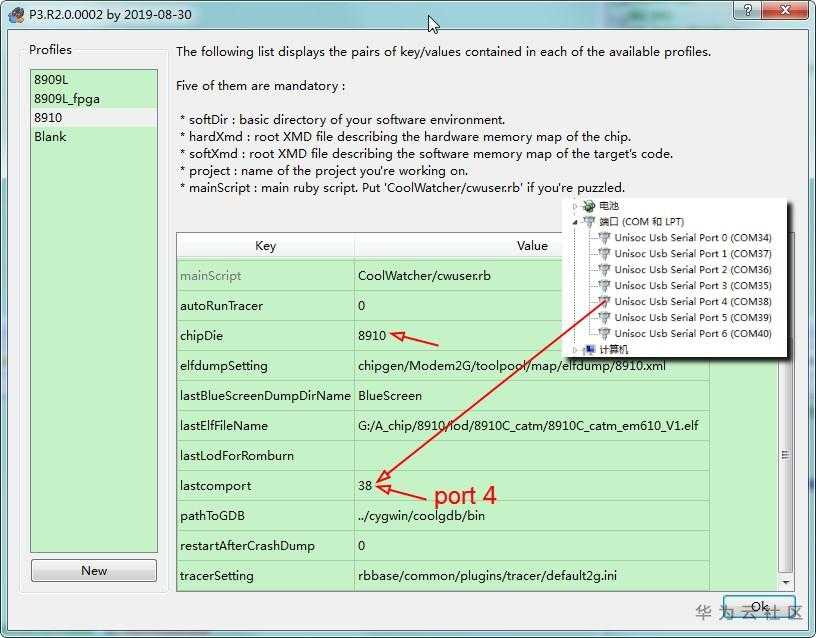Edit the lastcomport value 38
Viewport: 816px width, 638px height.
pos(532,486)
